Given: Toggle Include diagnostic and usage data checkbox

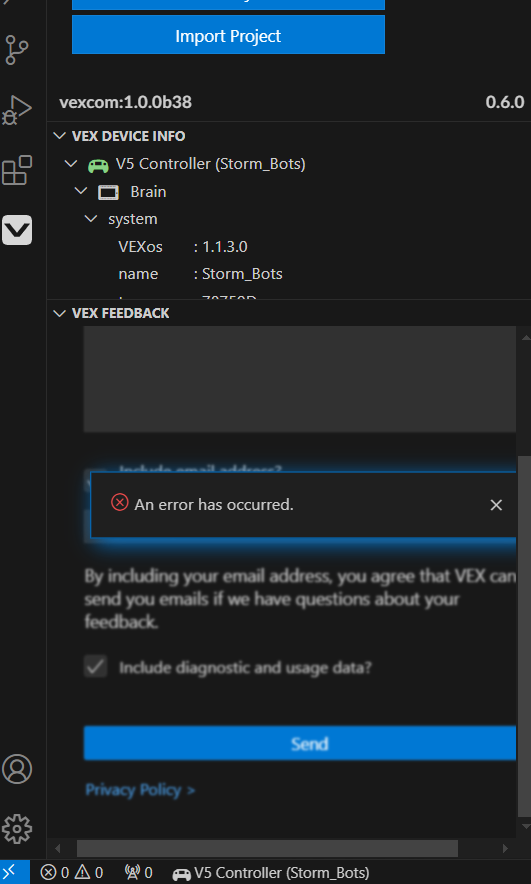Looking at the screenshot, I should (x=95, y=667).
